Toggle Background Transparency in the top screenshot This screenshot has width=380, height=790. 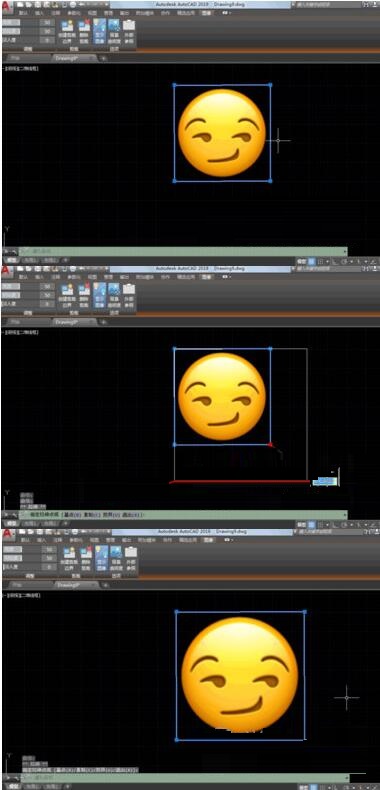point(114,30)
